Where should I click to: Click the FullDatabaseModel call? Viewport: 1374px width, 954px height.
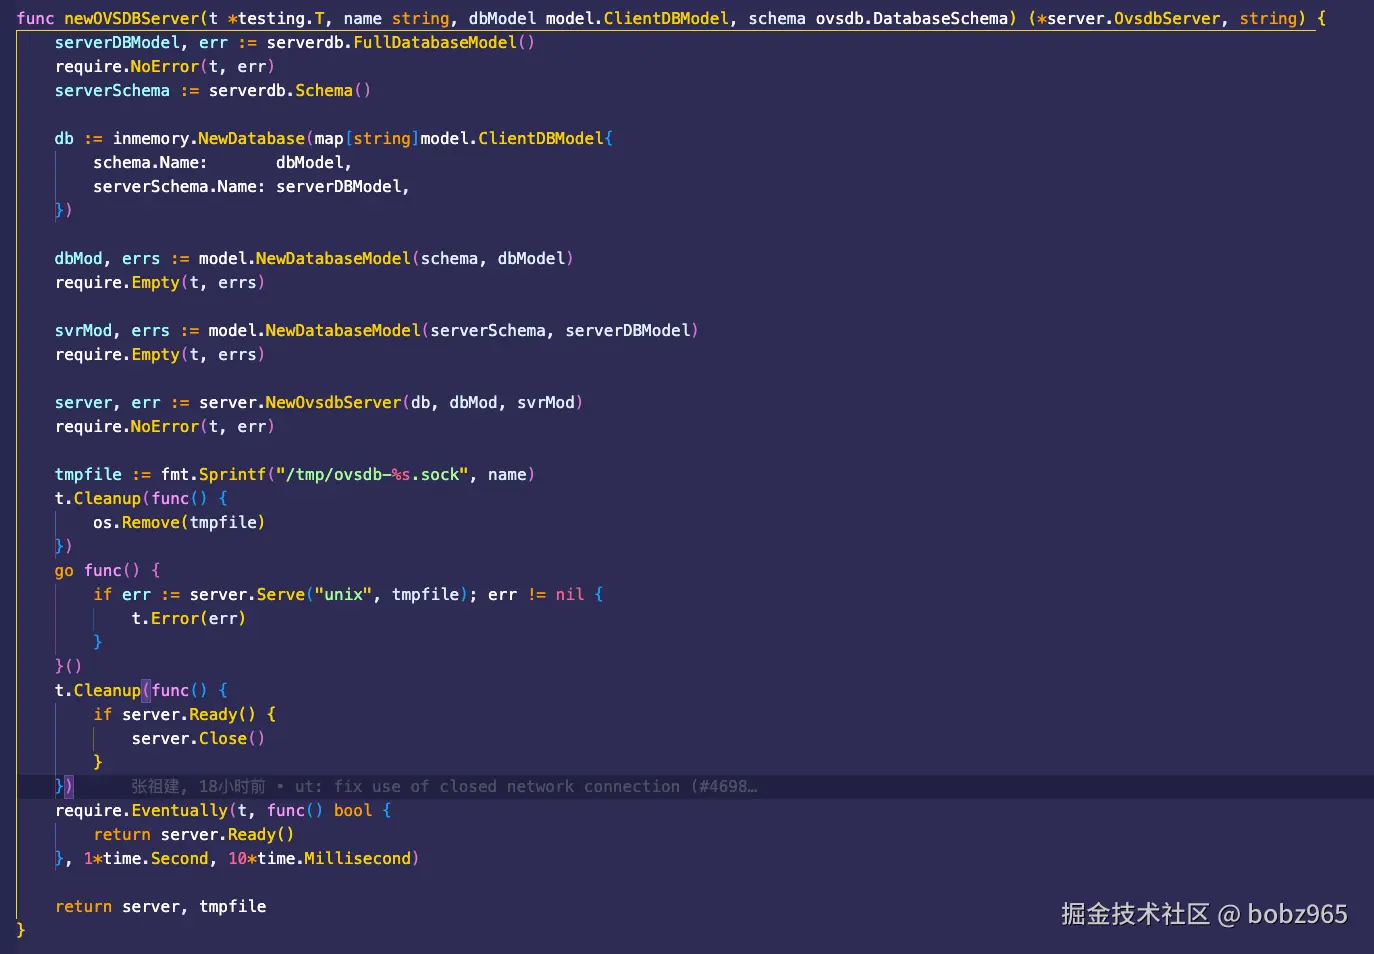[x=435, y=42]
